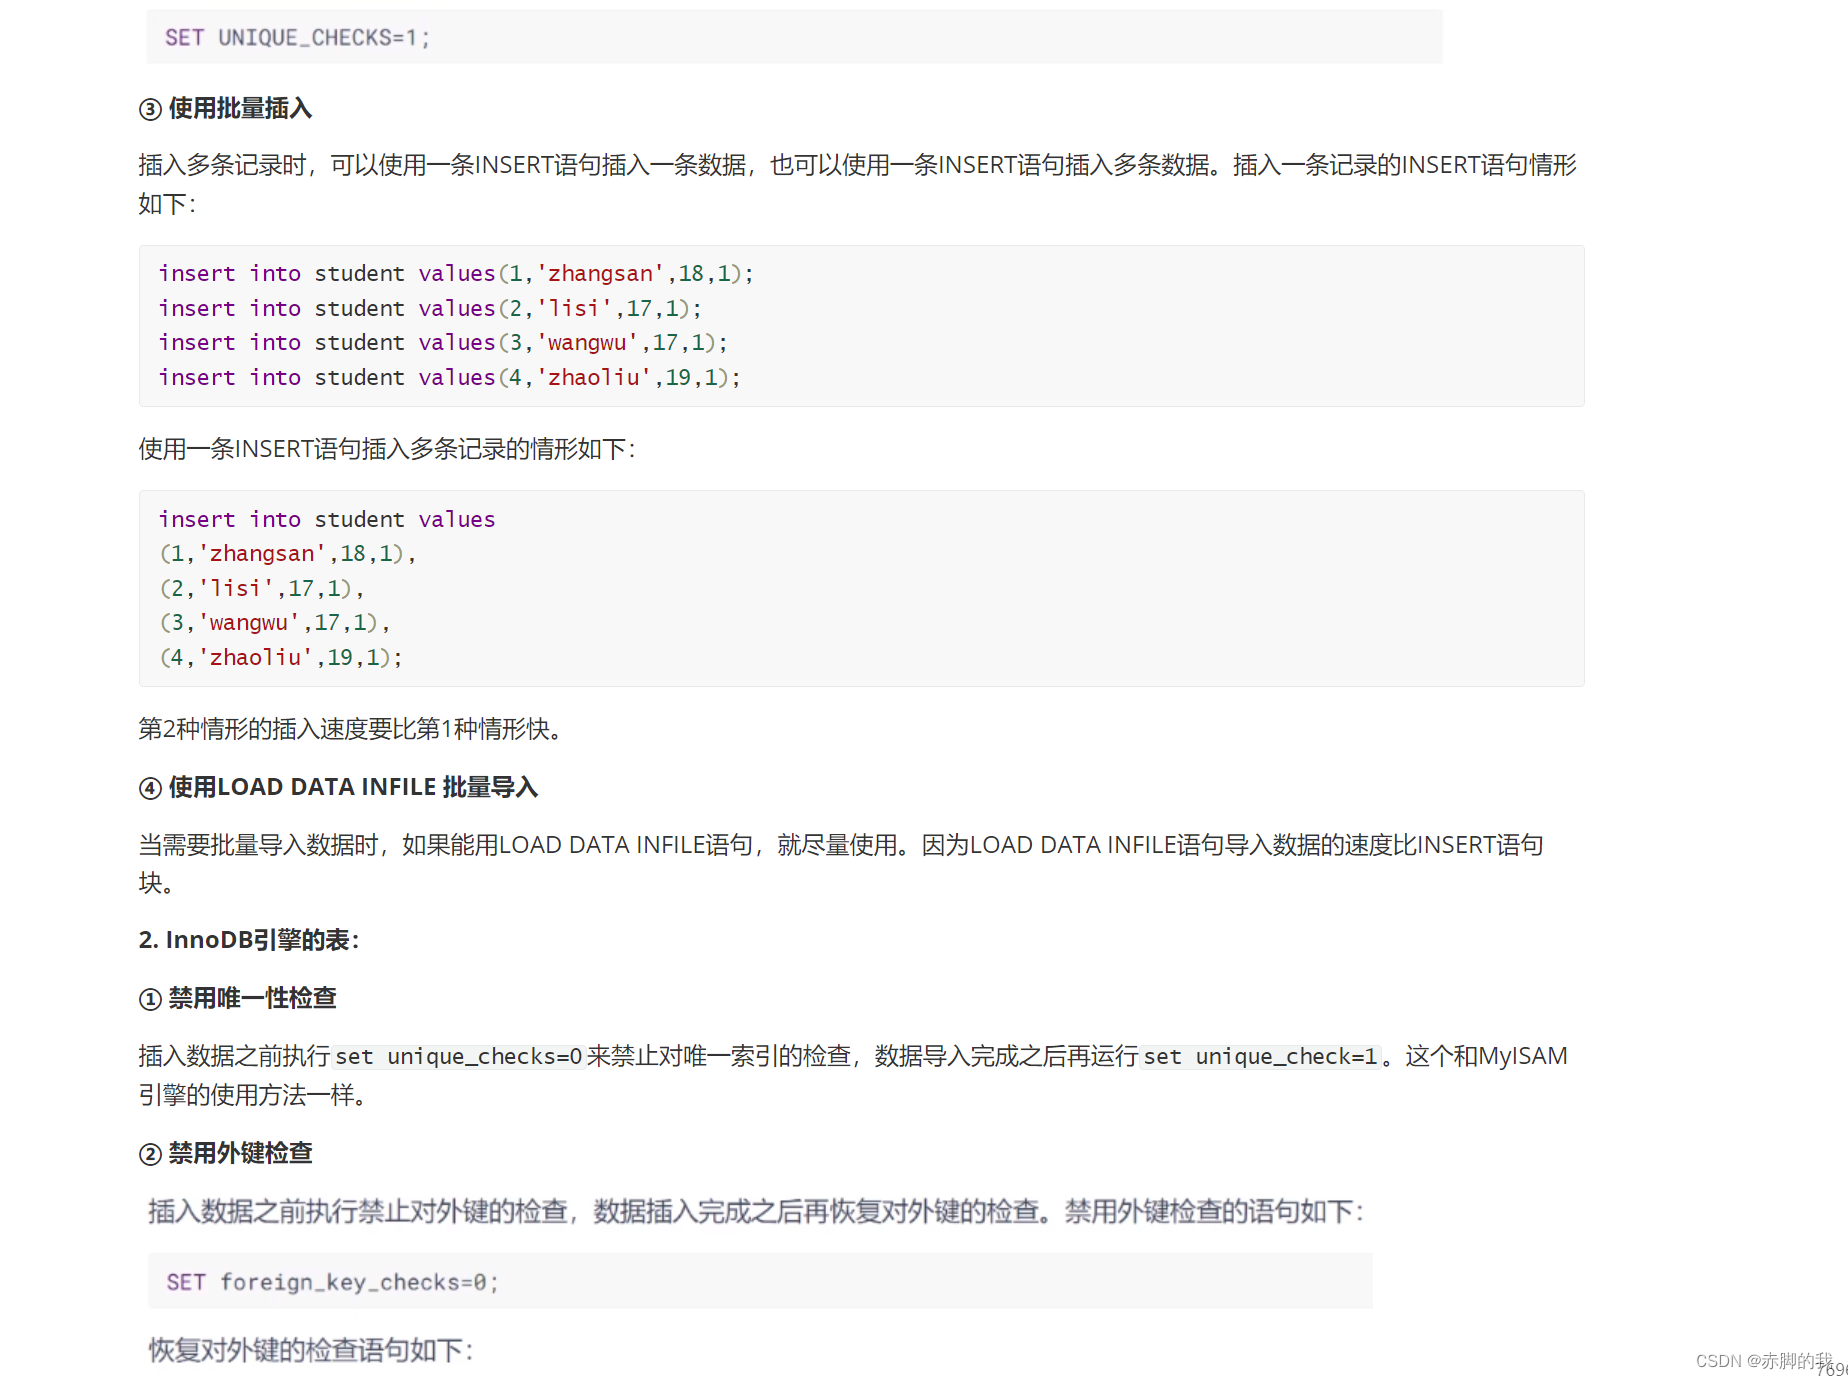Select the heading 2. InnoDB引擎的表
Image resolution: width=1848 pixels, height=1379 pixels.
248,940
